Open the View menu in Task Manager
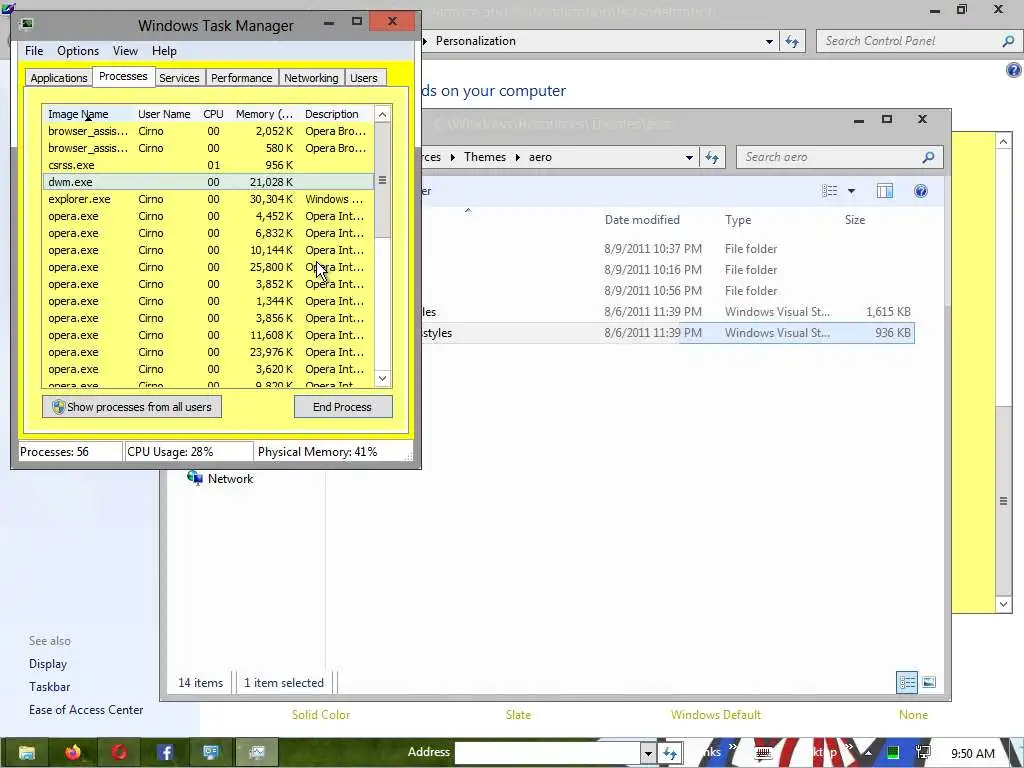Screen dimensions: 1024x768 click(125, 51)
